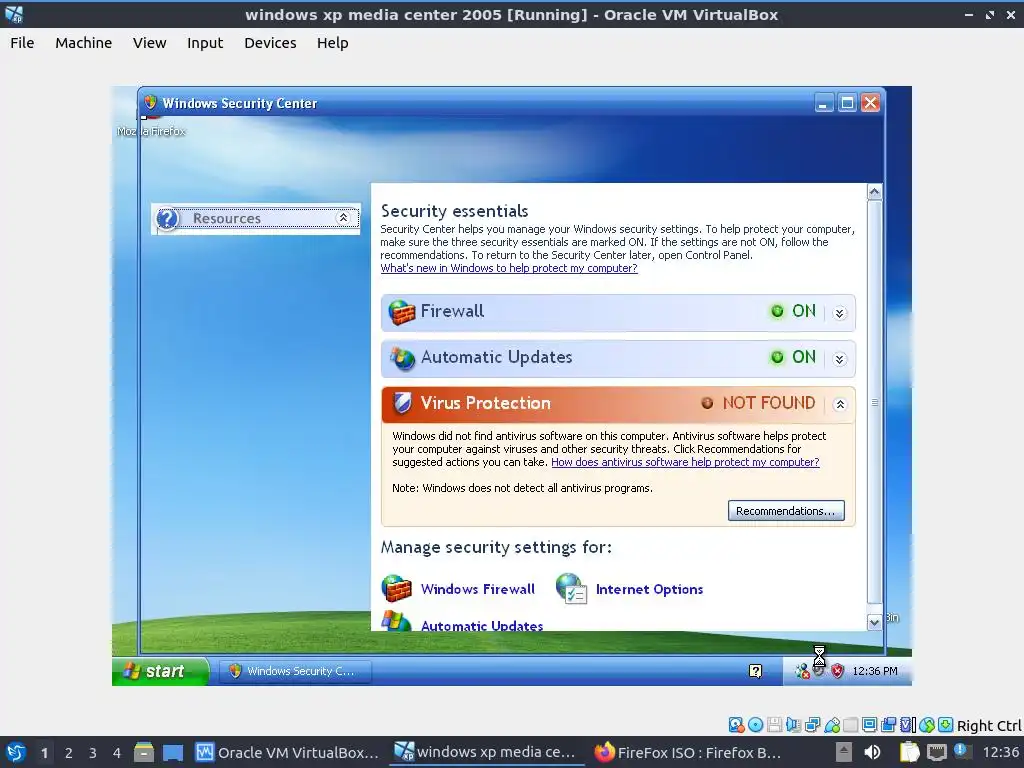Viewport: 1024px width, 768px height.
Task: Click VirtualBox display status icon
Action: [x=869, y=725]
